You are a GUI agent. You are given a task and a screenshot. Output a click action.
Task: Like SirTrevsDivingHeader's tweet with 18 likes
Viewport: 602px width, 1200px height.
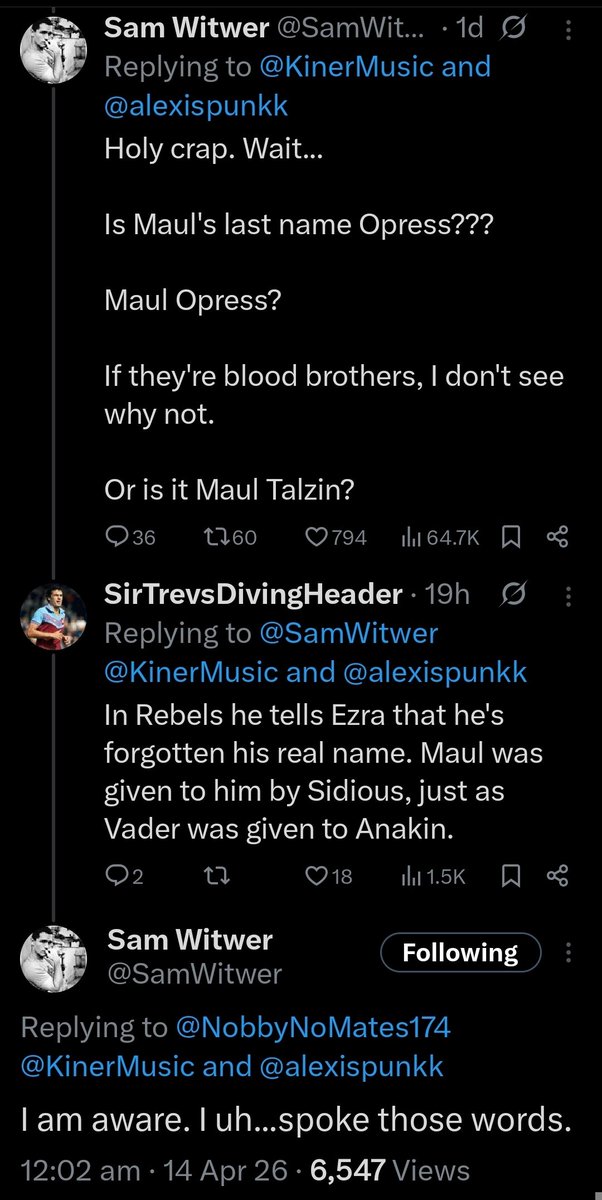(x=318, y=876)
